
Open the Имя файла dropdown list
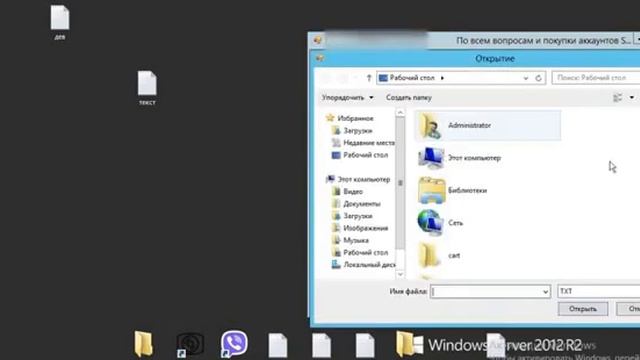coord(545,292)
